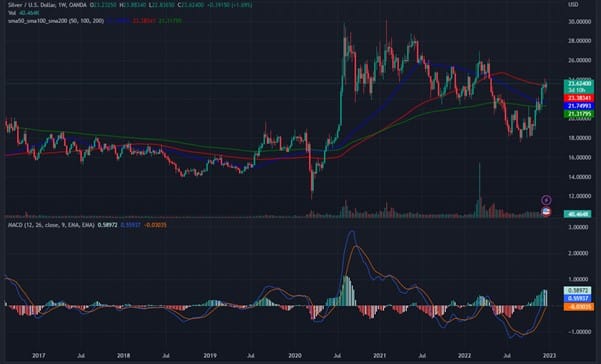Click the MACD legend value 0.58972
This screenshot has width=601, height=364.
pyautogui.click(x=107, y=225)
